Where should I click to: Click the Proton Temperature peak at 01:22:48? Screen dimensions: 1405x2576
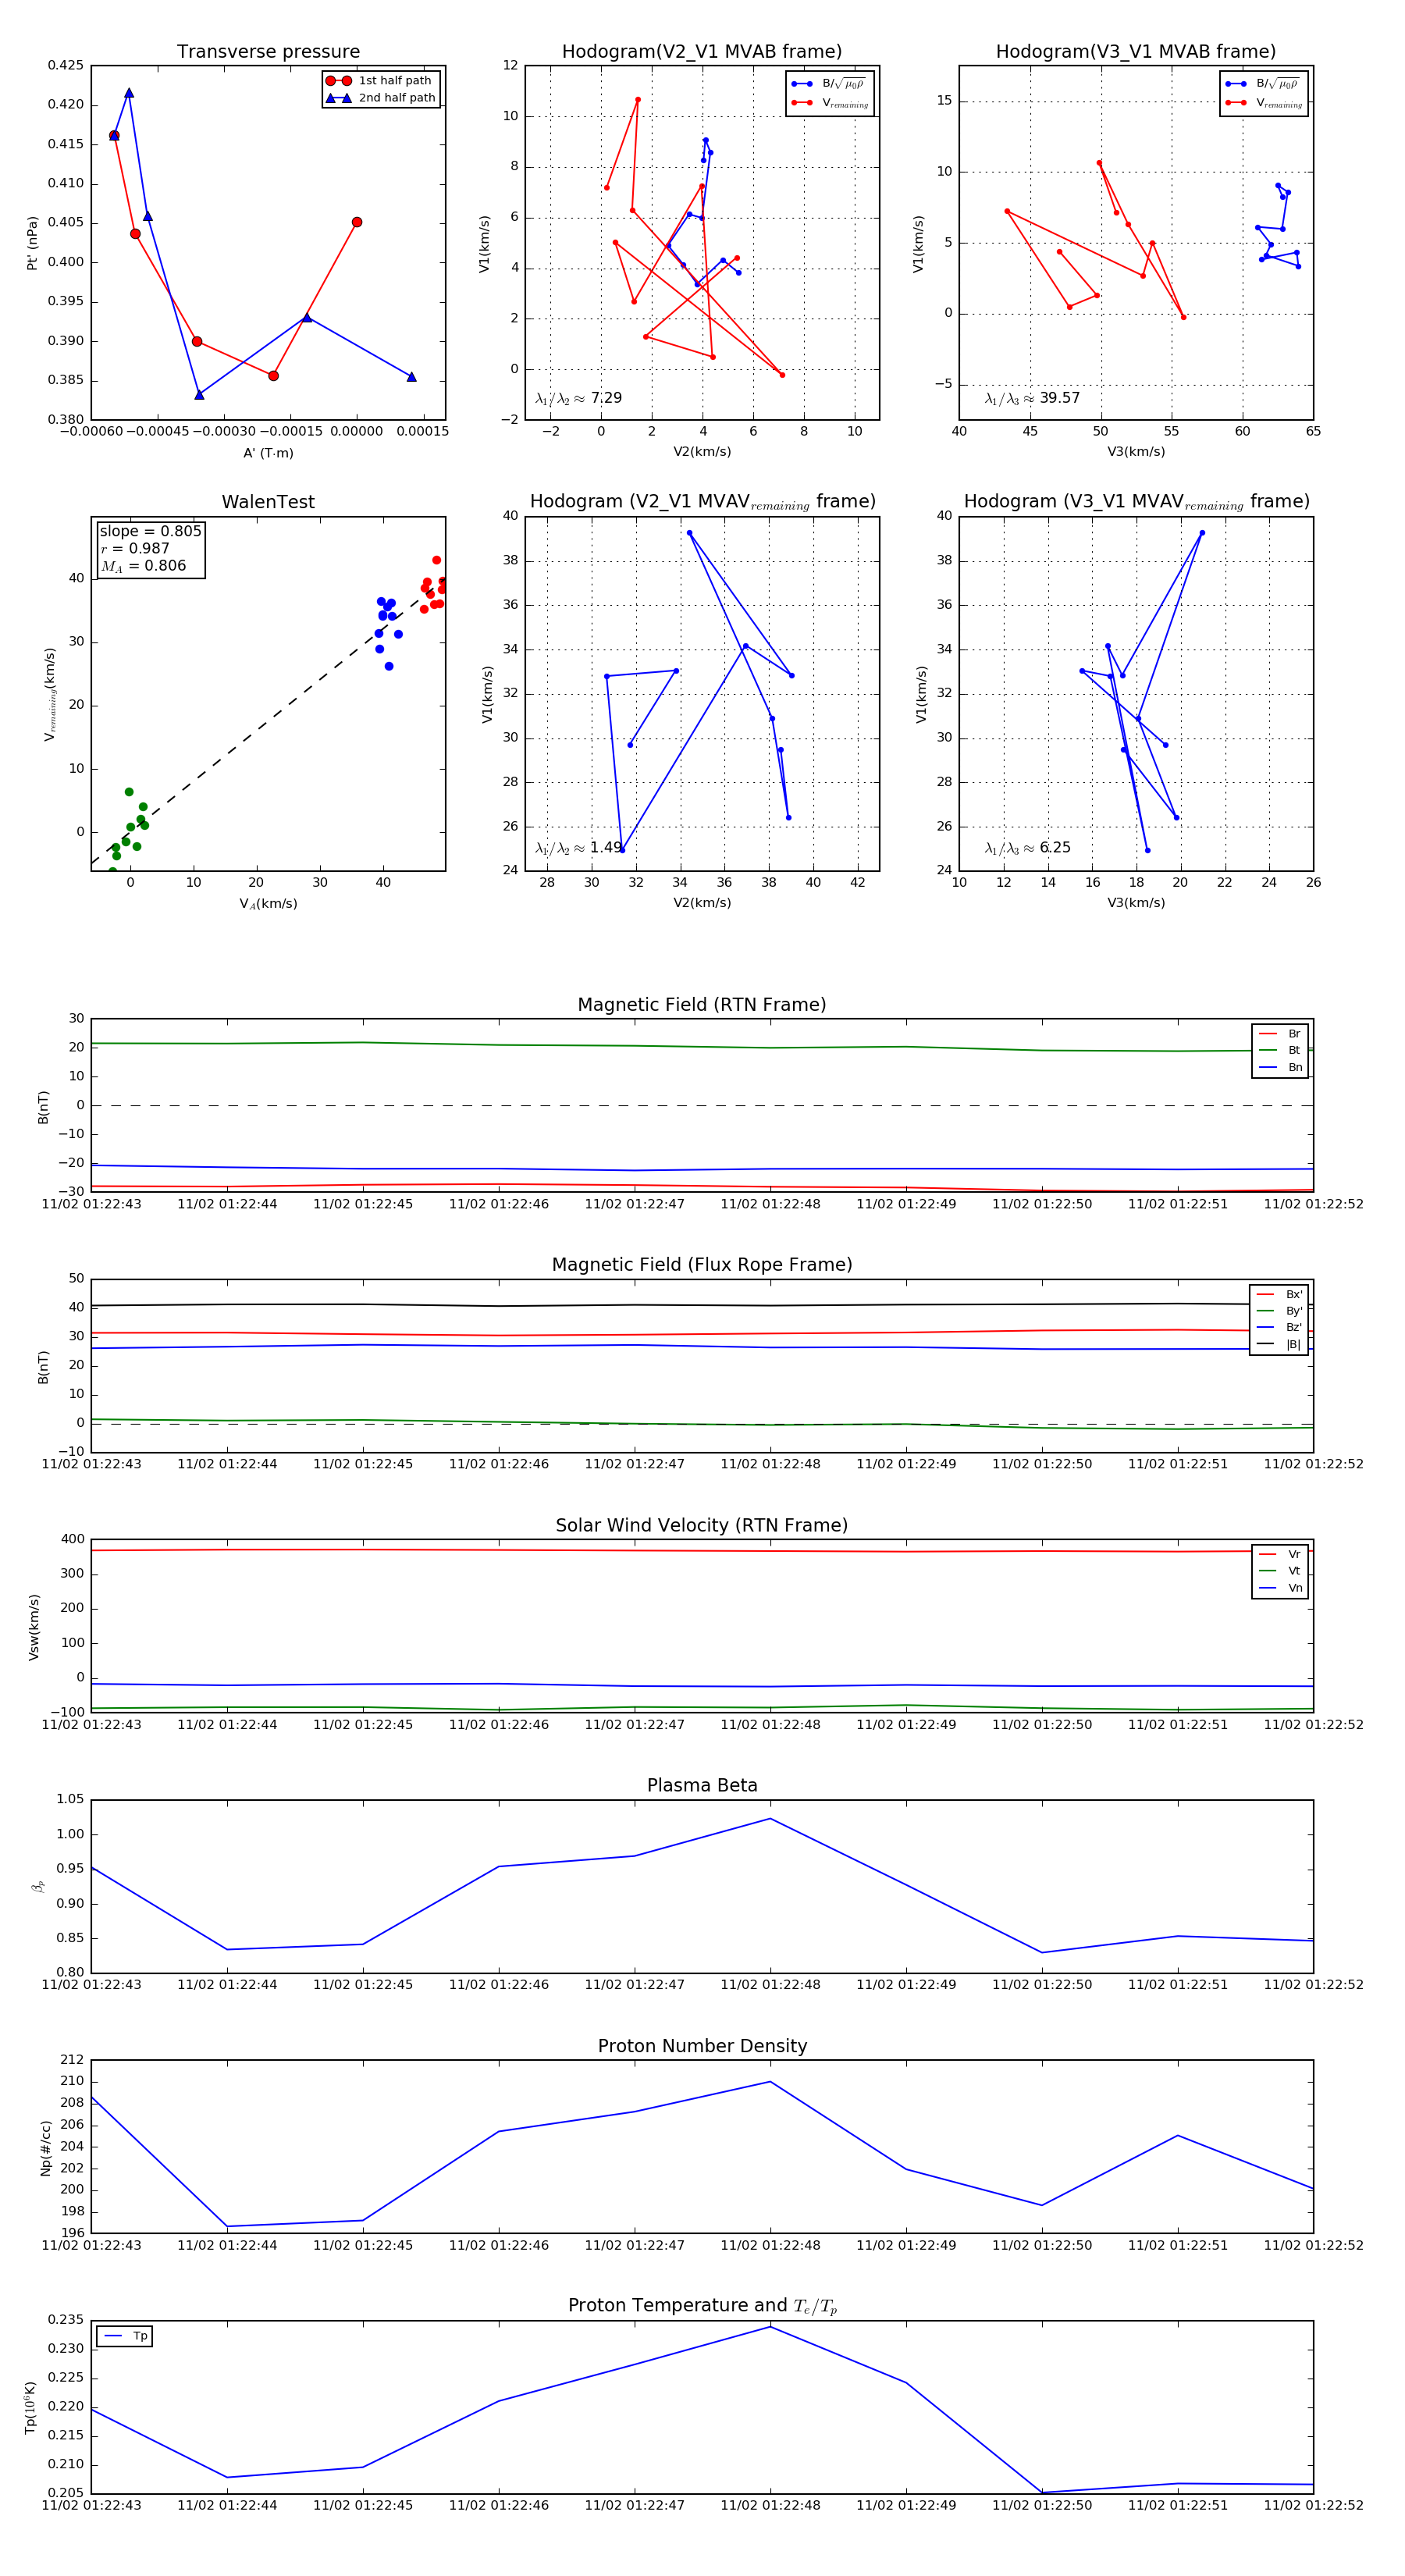770,2327
